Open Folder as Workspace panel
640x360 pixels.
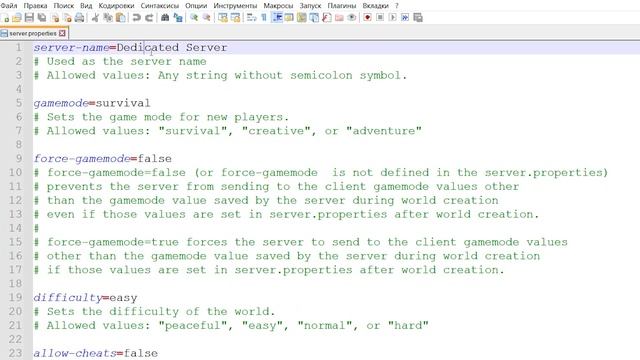coord(339,18)
